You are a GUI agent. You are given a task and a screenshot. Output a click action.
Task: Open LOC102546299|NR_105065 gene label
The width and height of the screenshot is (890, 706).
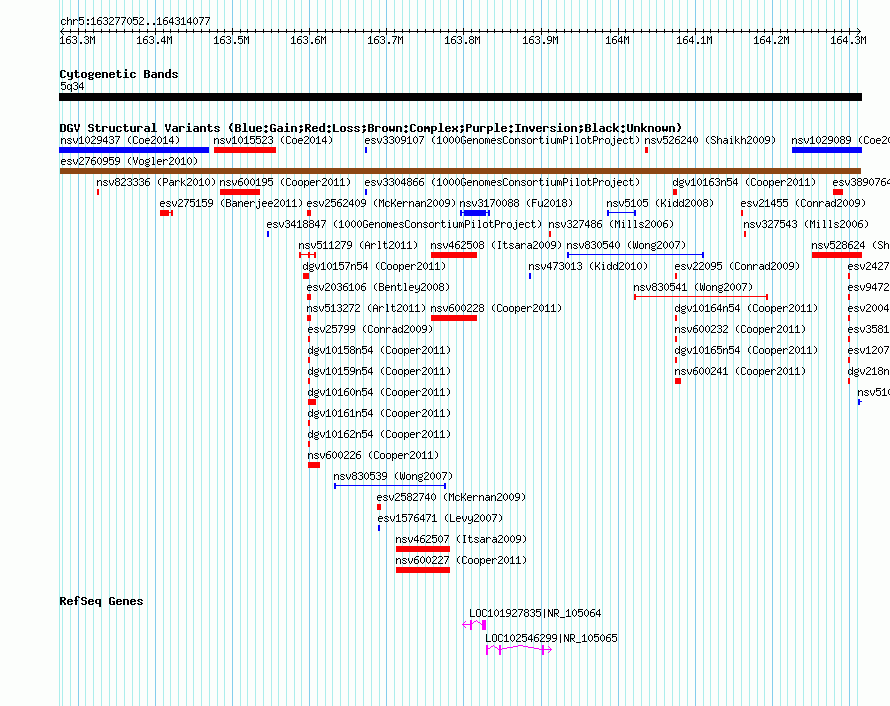coord(551,638)
